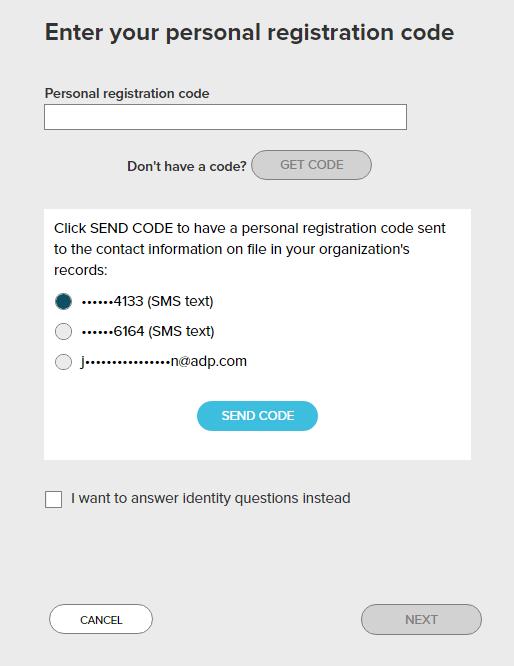Click the blue SEND CODE button

coord(257,416)
